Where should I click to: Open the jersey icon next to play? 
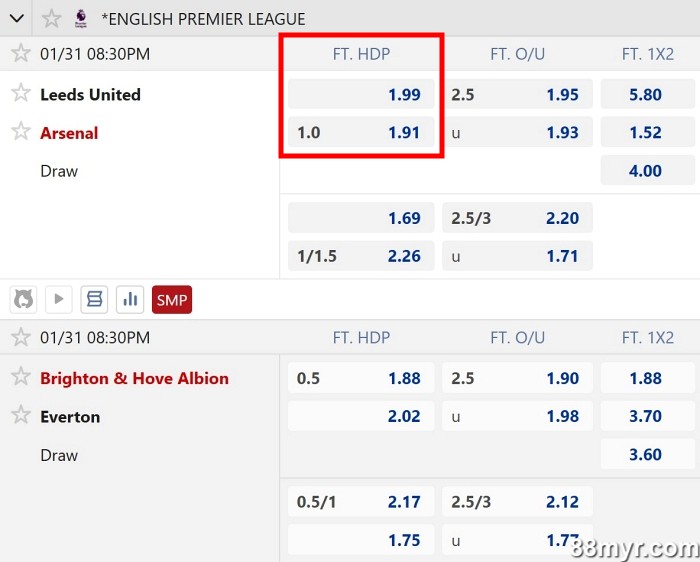(23, 298)
